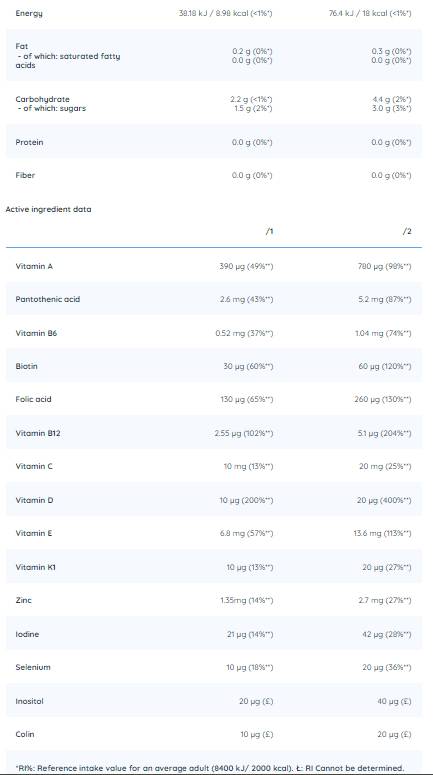Viewport: 433px width, 775px height.
Task: Click the Energy row label
Action: click(x=29, y=13)
